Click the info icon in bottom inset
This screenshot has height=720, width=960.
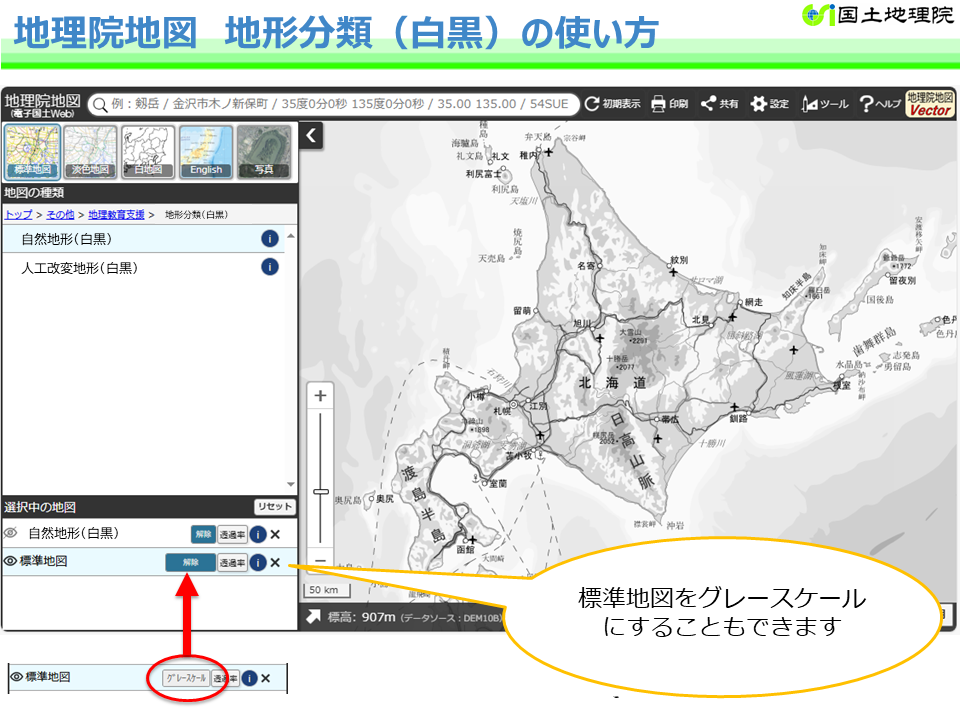(x=249, y=678)
